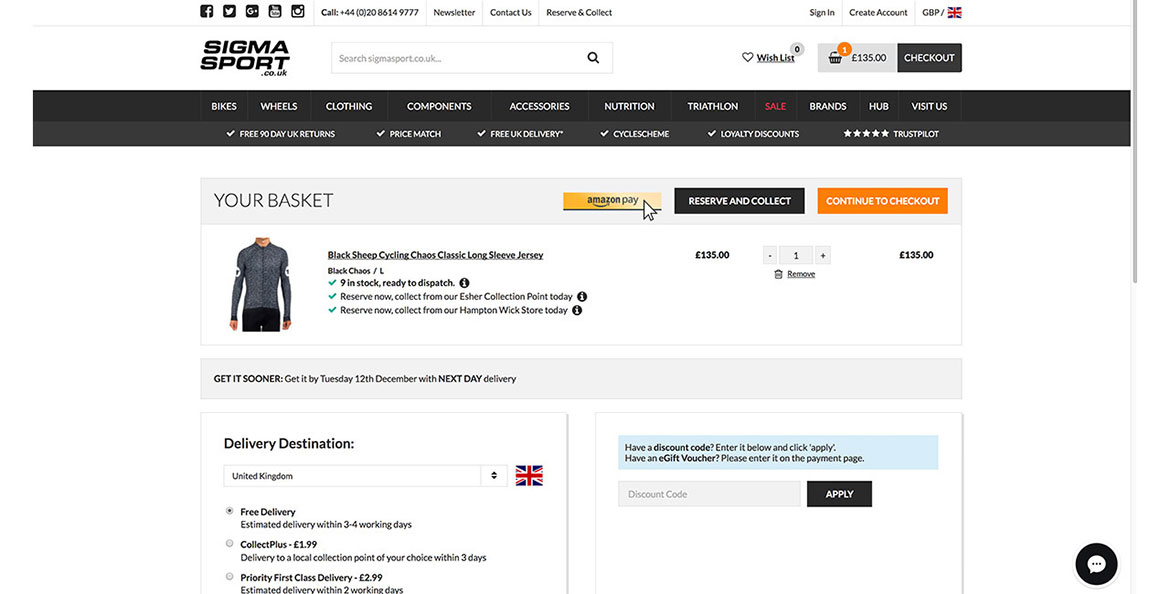Image resolution: width=1170 pixels, height=594 pixels.
Task: Open the Wheels menu
Action: (279, 106)
